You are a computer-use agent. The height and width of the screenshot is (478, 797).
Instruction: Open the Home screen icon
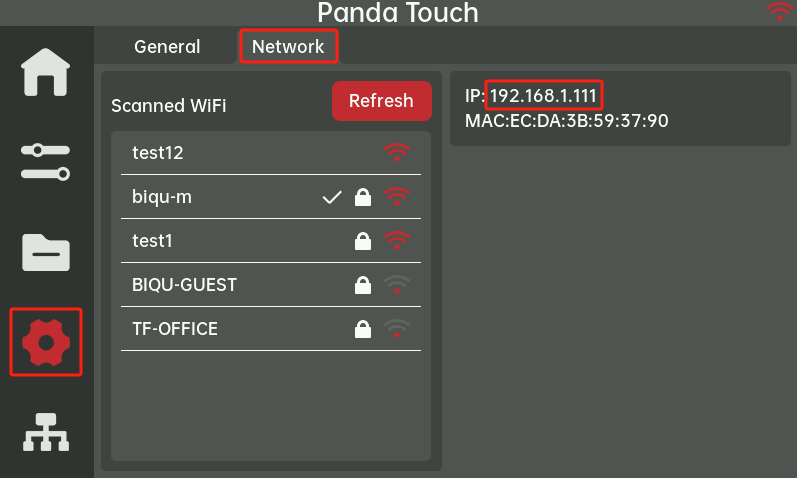[x=46, y=72]
